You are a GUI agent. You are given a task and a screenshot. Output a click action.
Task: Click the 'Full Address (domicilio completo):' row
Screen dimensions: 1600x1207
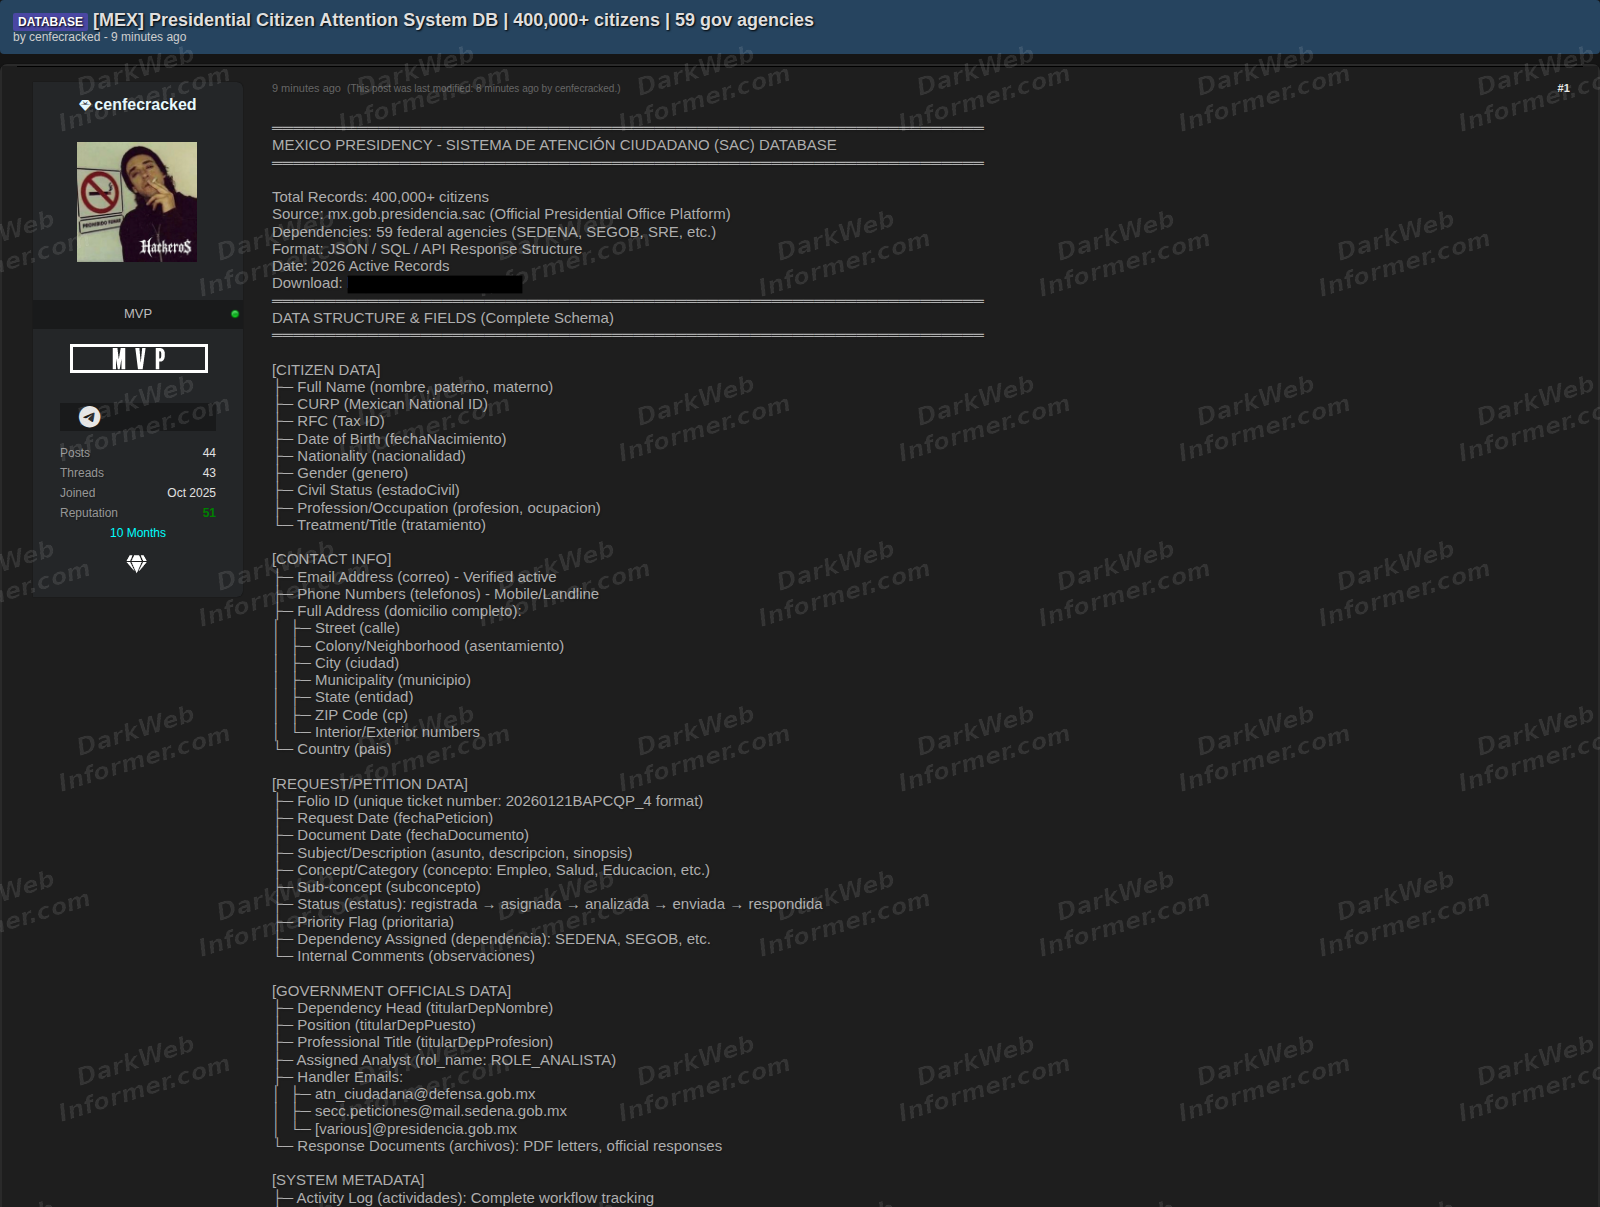(x=409, y=611)
